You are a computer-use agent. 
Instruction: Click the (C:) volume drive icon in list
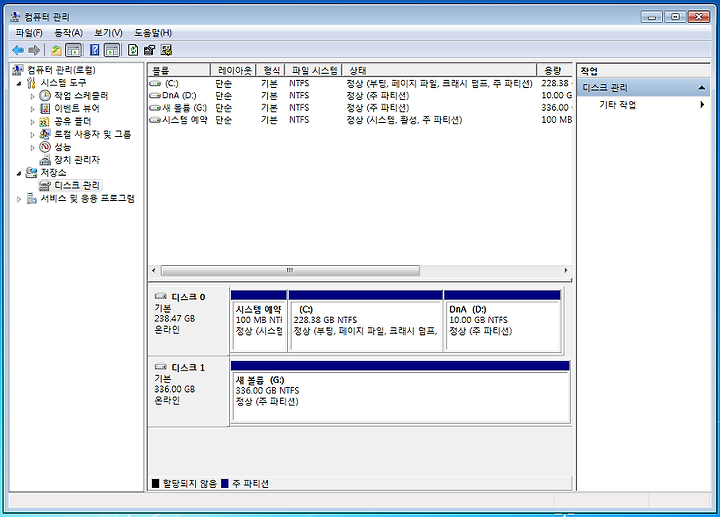pos(155,84)
